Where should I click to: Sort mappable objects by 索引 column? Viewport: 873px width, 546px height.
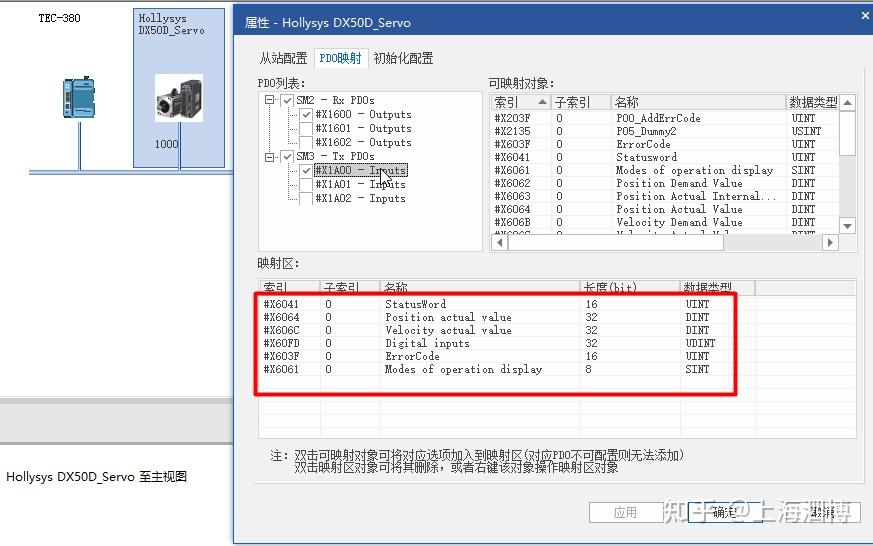click(x=521, y=102)
